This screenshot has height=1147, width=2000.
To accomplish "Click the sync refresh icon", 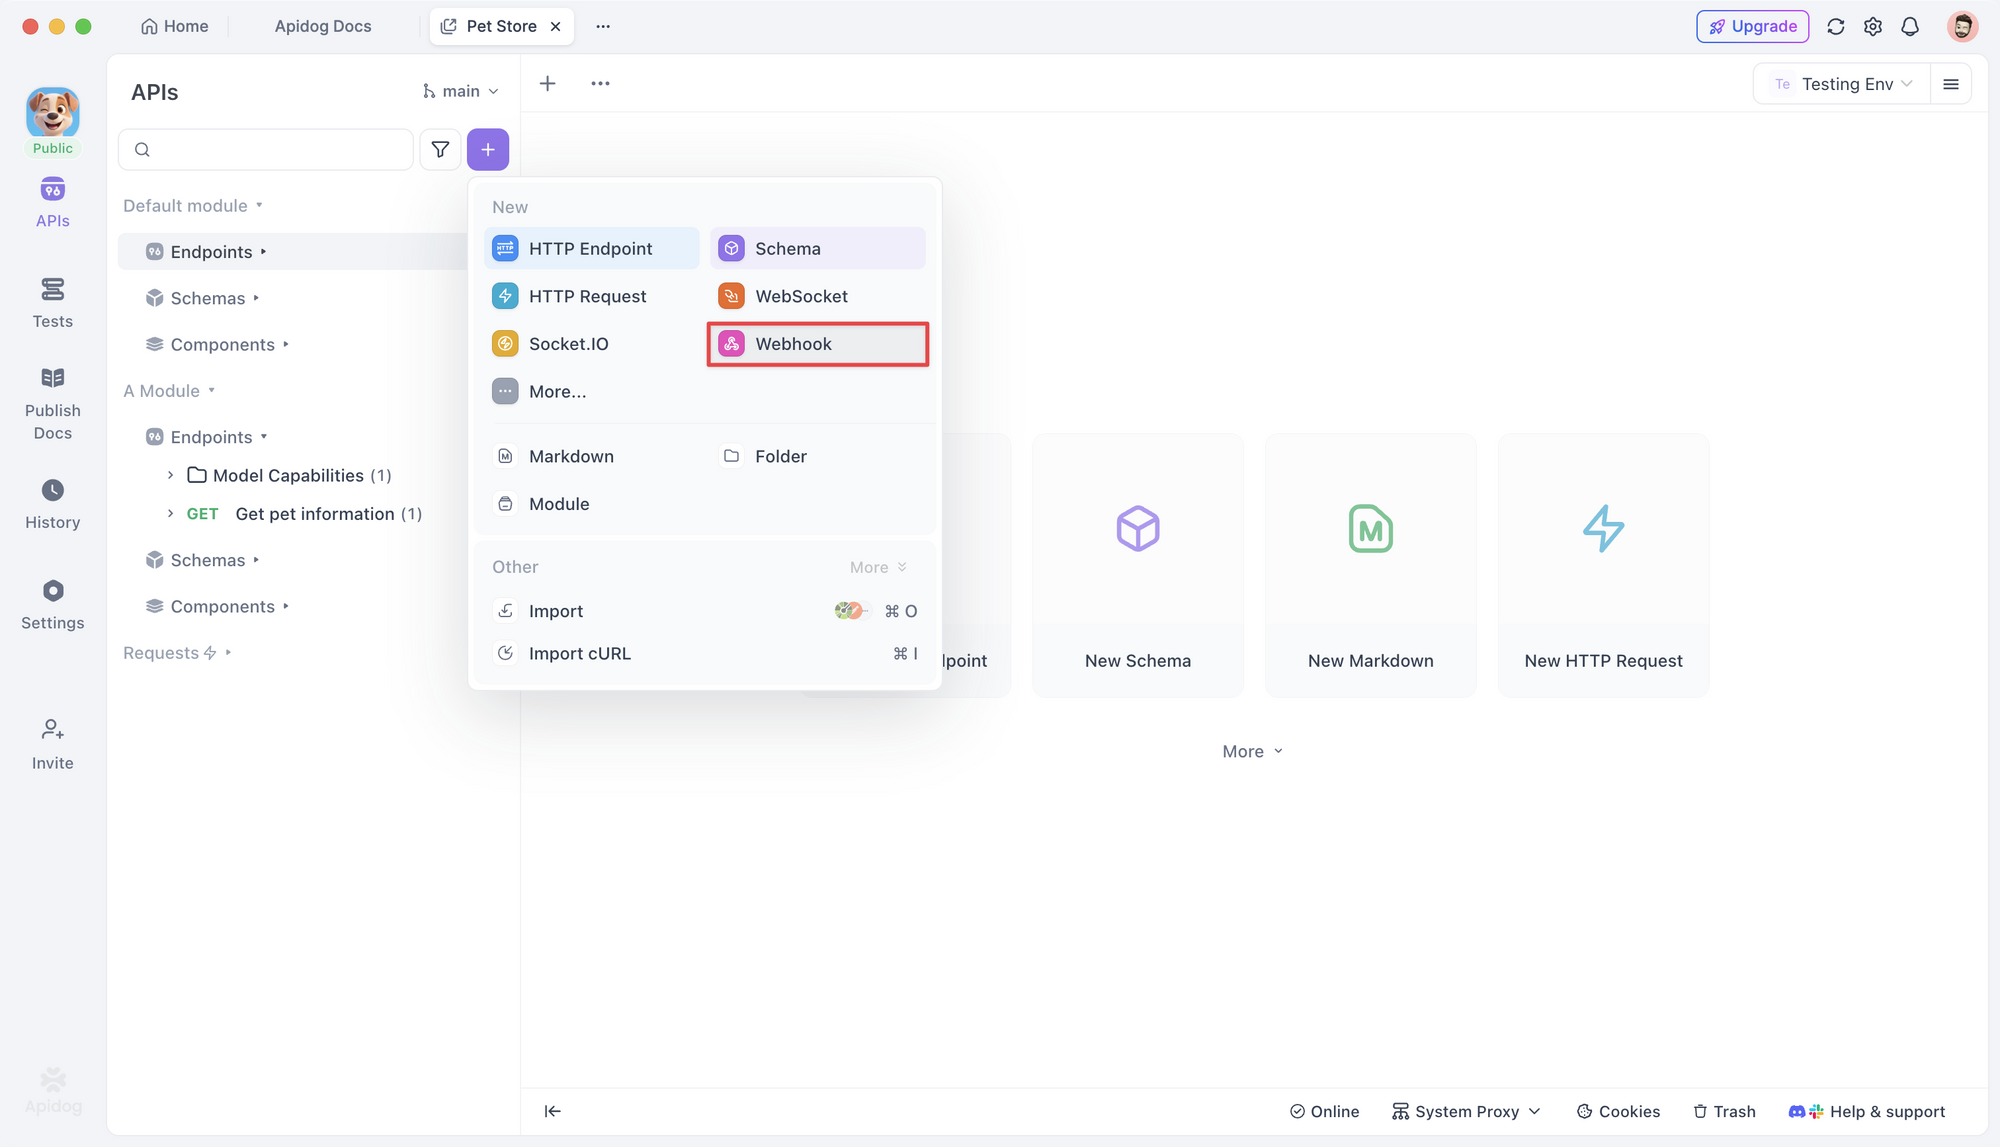I will tap(1835, 27).
